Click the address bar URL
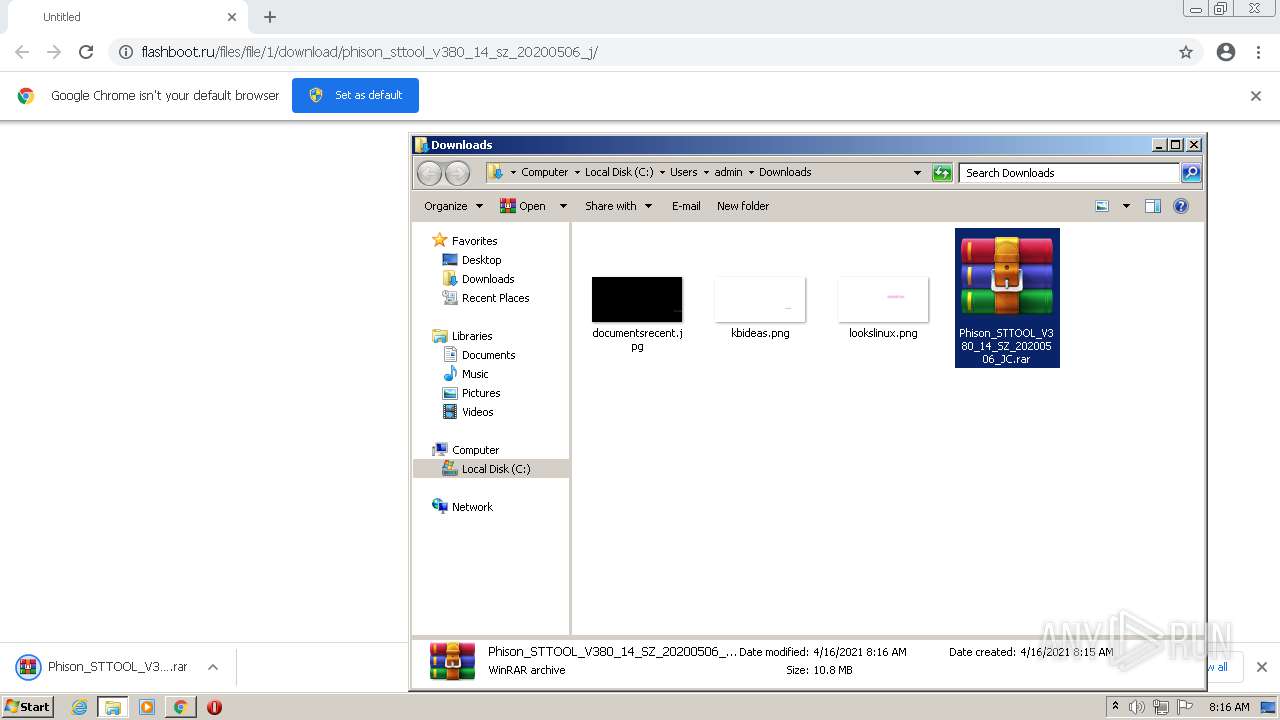The width and height of the screenshot is (1280, 720). (x=369, y=52)
